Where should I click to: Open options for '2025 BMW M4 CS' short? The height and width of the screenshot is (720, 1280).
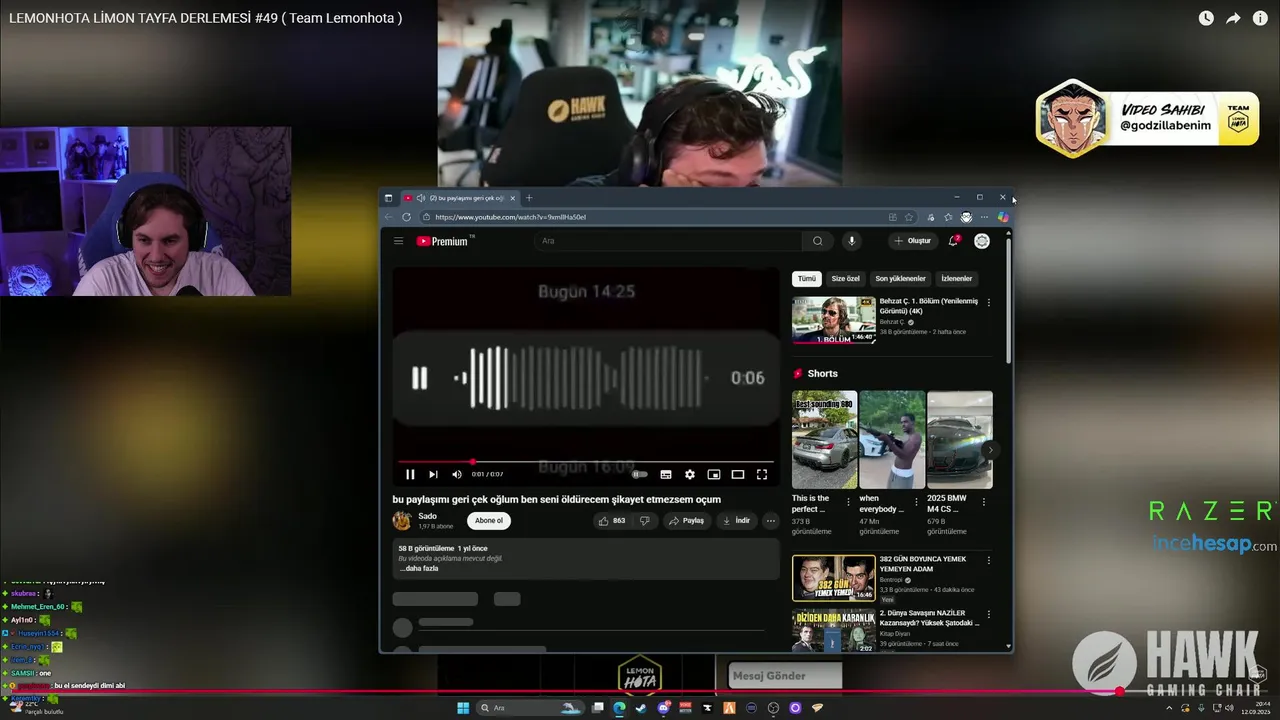[984, 502]
